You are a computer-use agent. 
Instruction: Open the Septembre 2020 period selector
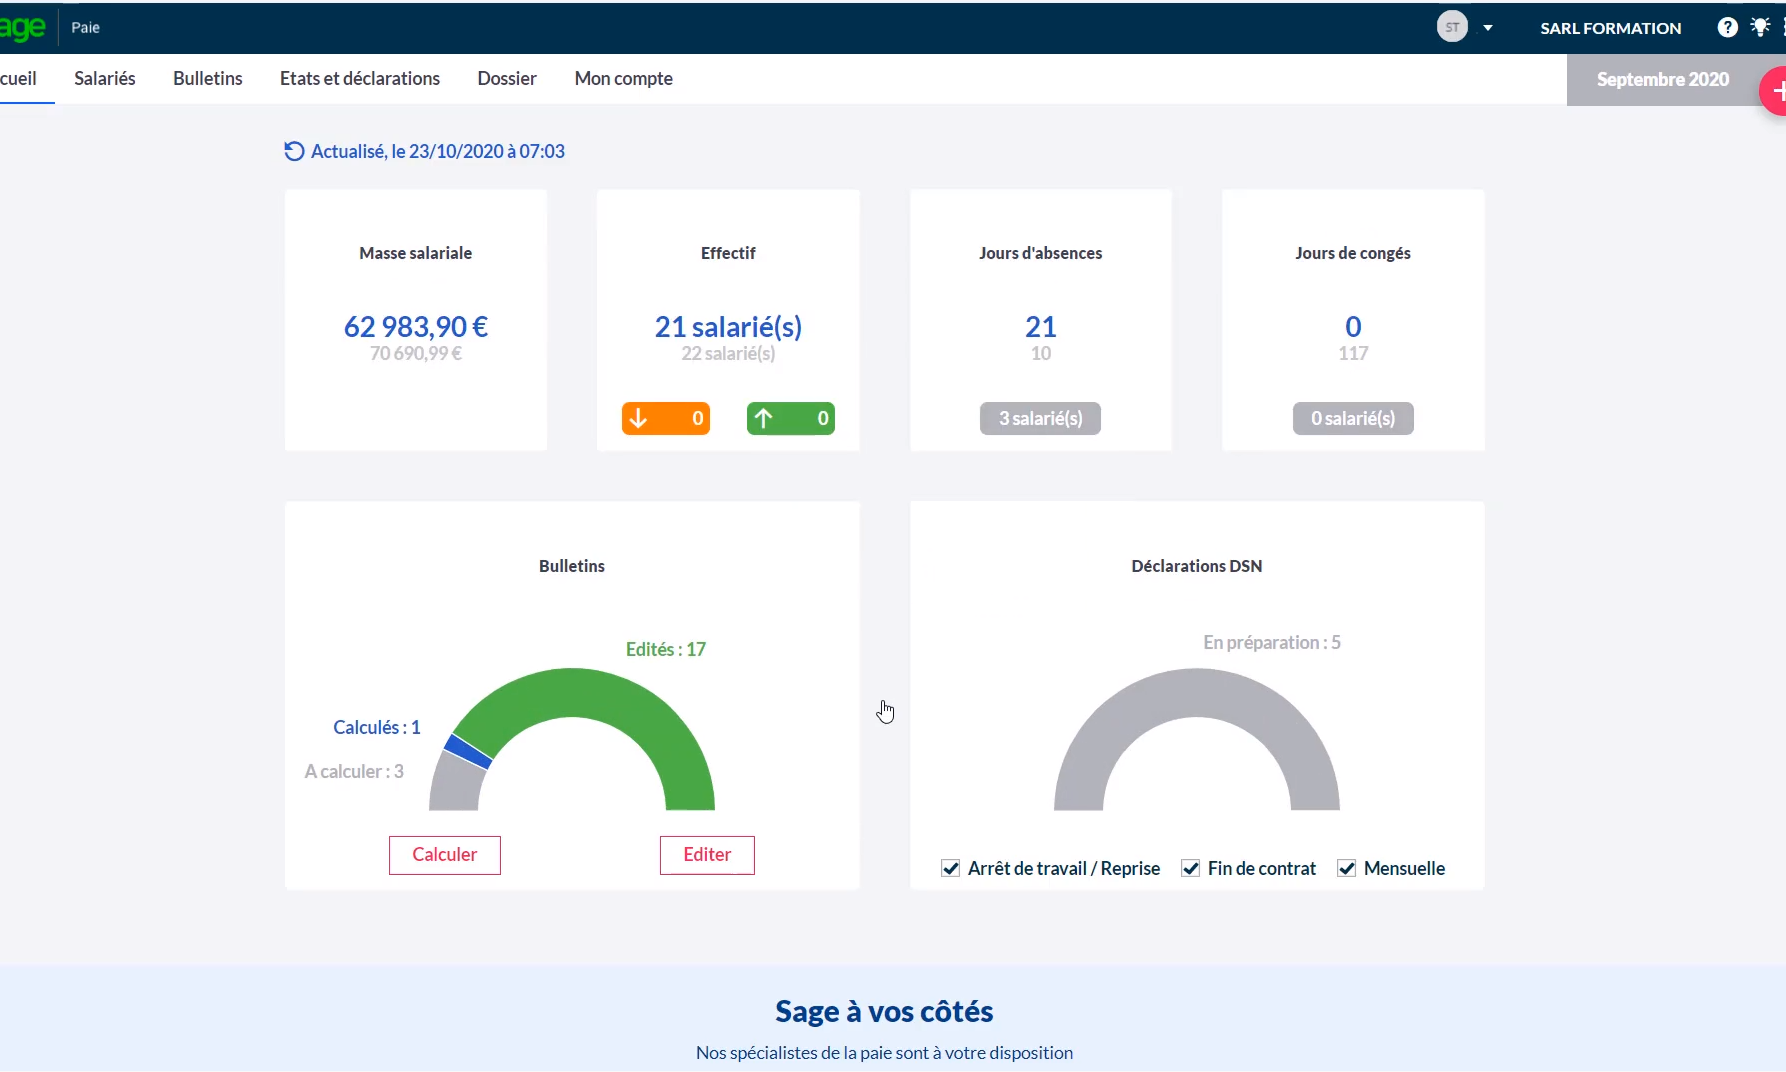1662,79
